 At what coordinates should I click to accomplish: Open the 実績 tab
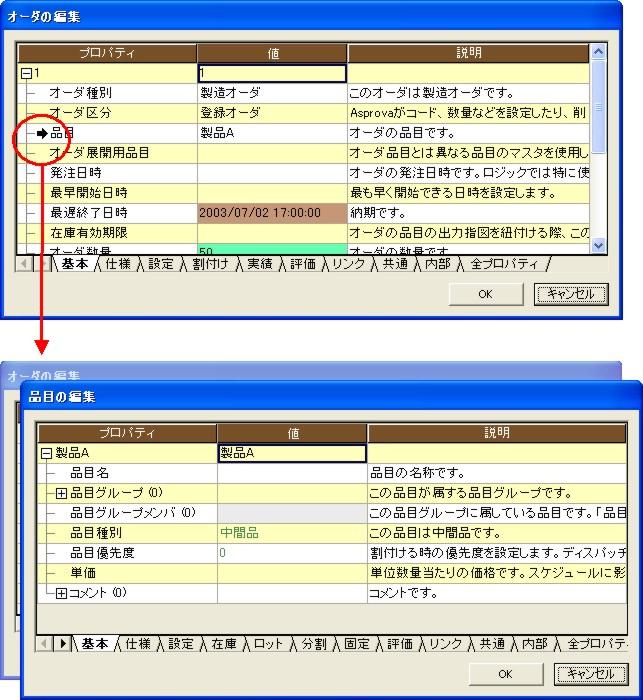coord(260,264)
